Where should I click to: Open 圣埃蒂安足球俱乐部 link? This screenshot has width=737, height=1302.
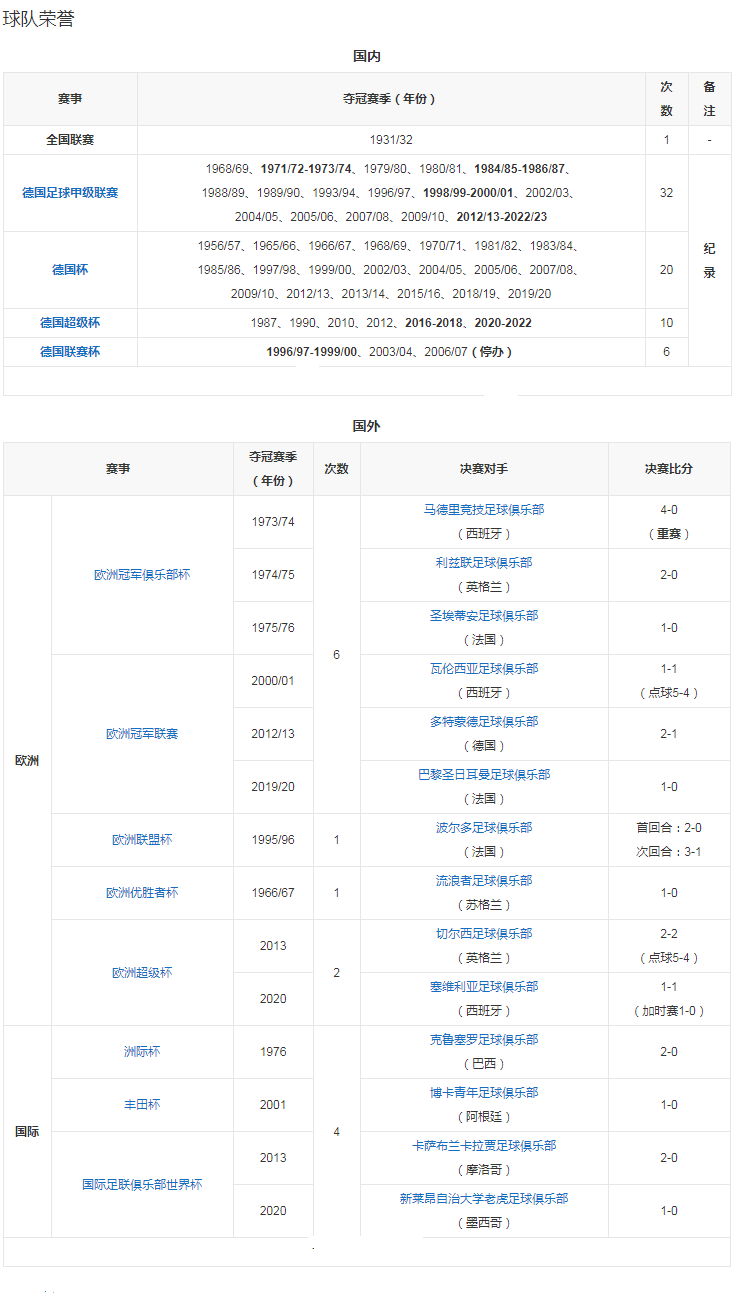coord(484,616)
